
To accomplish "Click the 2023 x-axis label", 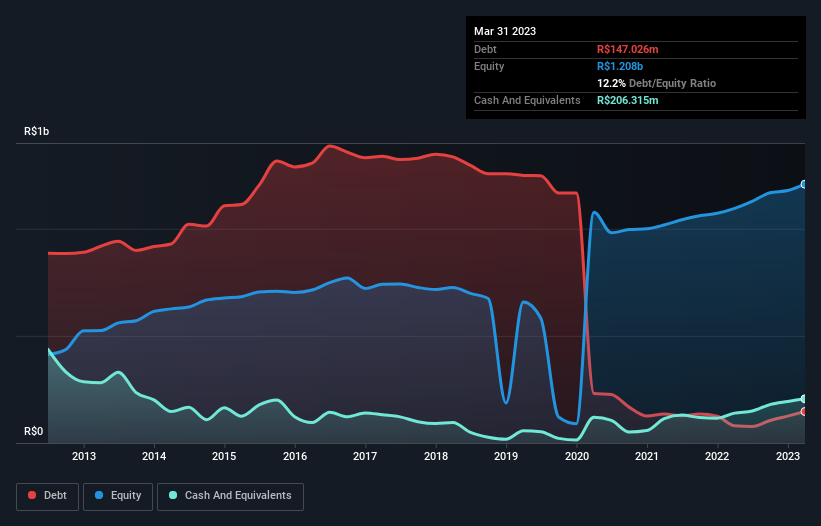I will (x=787, y=456).
